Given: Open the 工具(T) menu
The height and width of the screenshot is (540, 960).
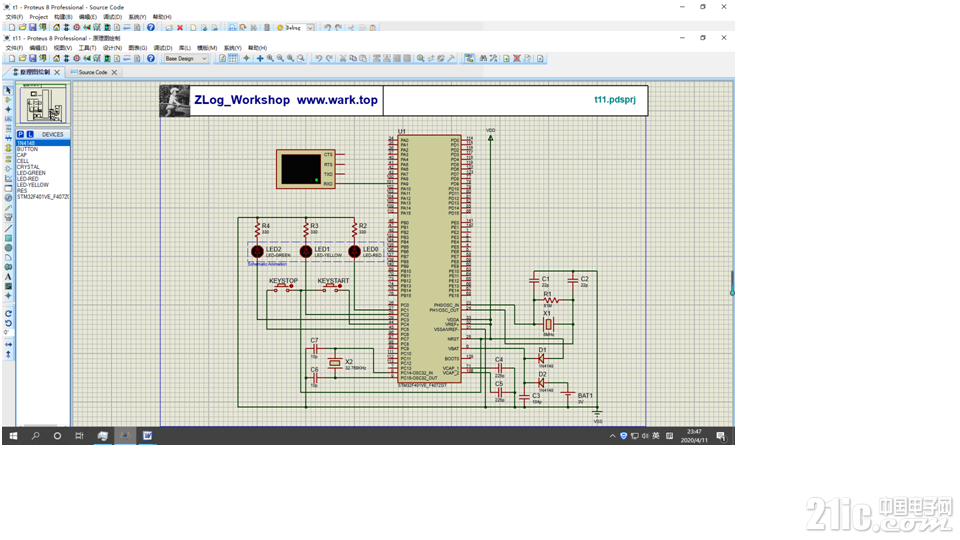Looking at the screenshot, I should click(x=87, y=48).
